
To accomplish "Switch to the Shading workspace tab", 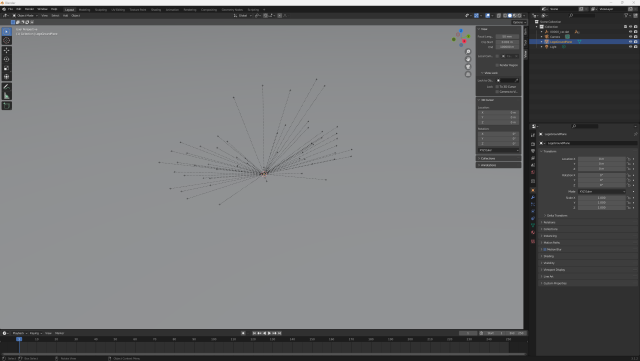I will (156, 9).
